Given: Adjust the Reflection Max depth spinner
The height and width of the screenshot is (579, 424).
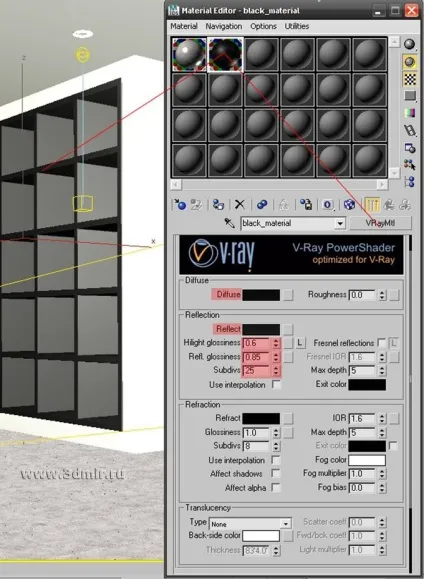Looking at the screenshot, I should click(x=382, y=370).
